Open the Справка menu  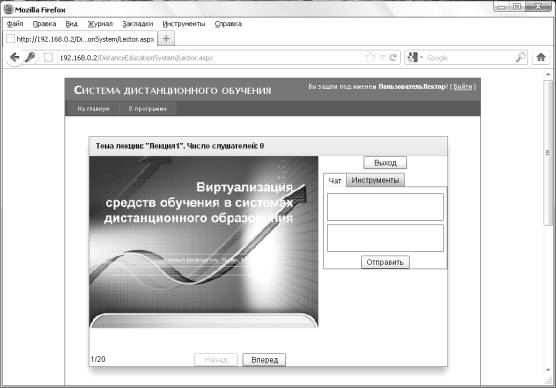(x=228, y=24)
